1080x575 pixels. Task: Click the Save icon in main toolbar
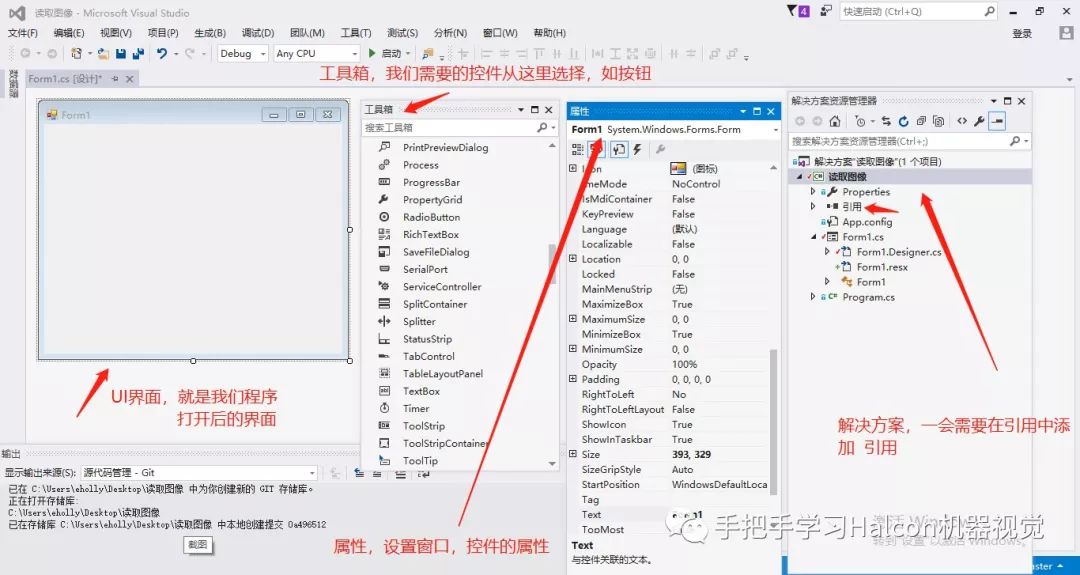pos(121,53)
